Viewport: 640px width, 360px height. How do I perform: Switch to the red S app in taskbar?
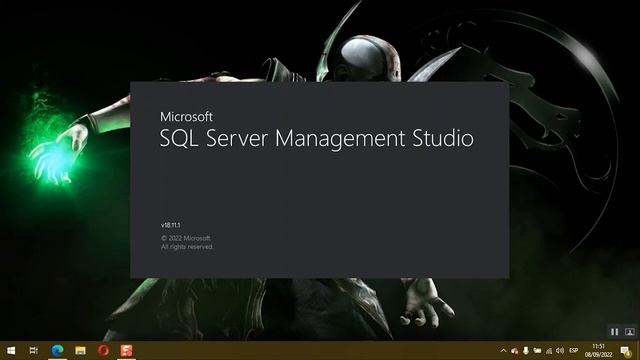tap(127, 350)
